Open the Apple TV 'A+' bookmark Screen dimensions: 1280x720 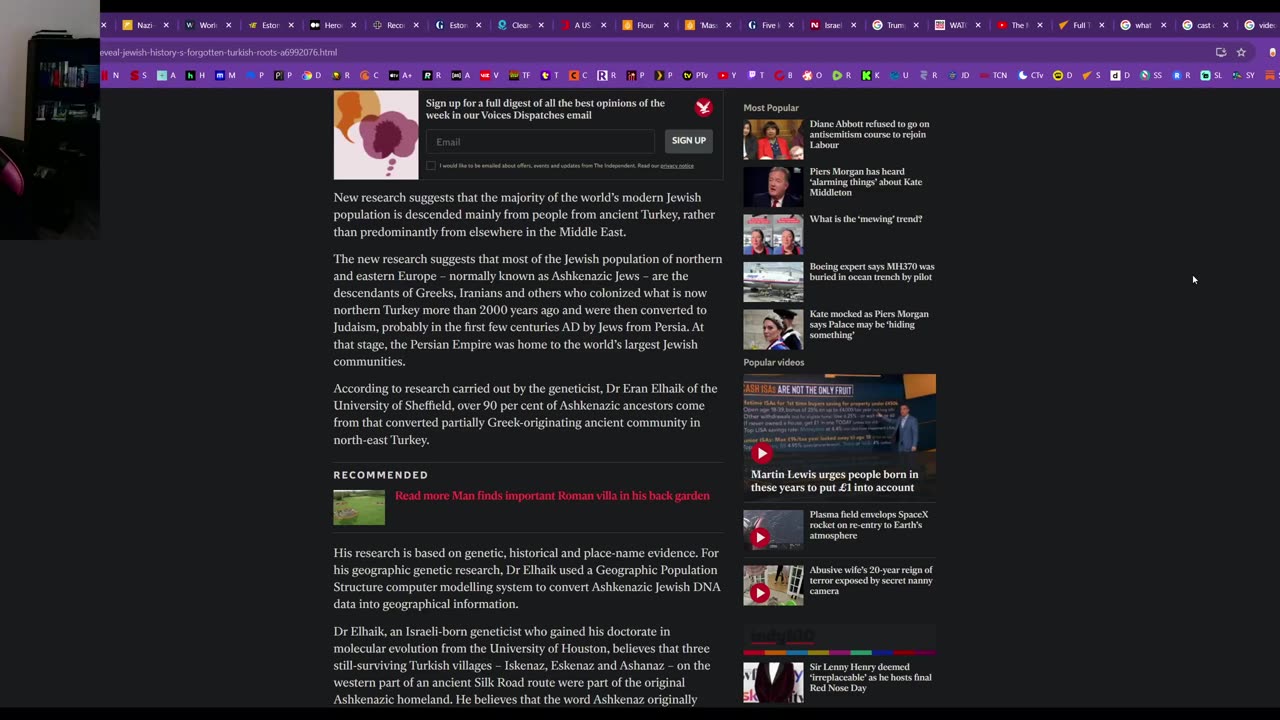click(400, 75)
